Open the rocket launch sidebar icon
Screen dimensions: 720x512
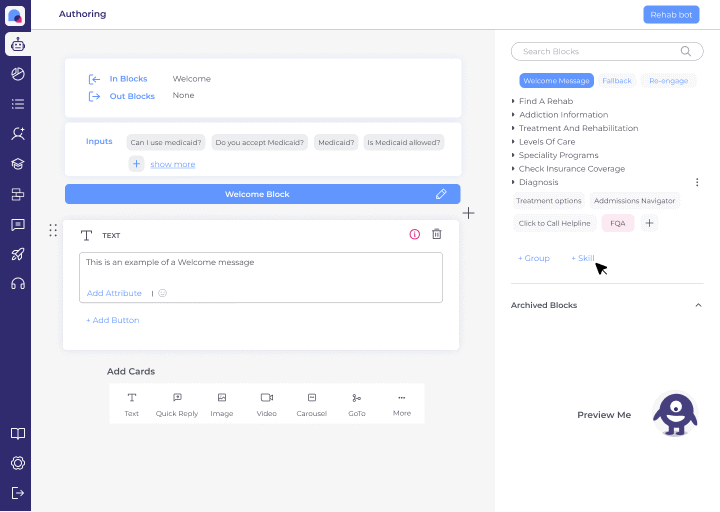[17, 254]
